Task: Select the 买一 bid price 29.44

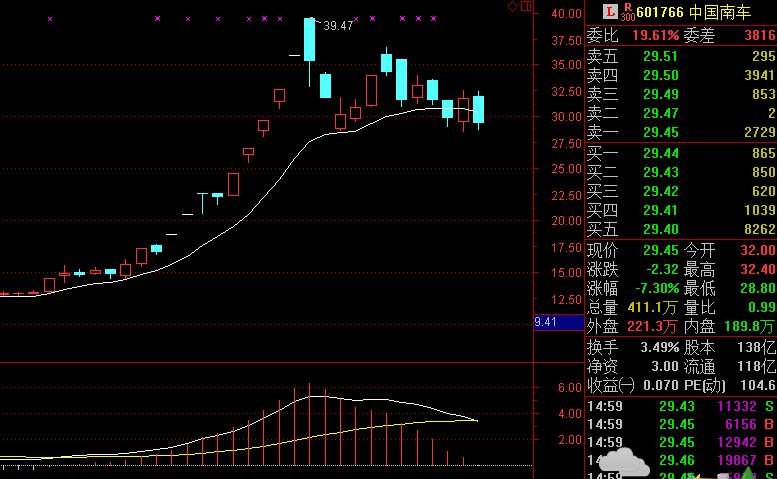Action: pos(660,153)
